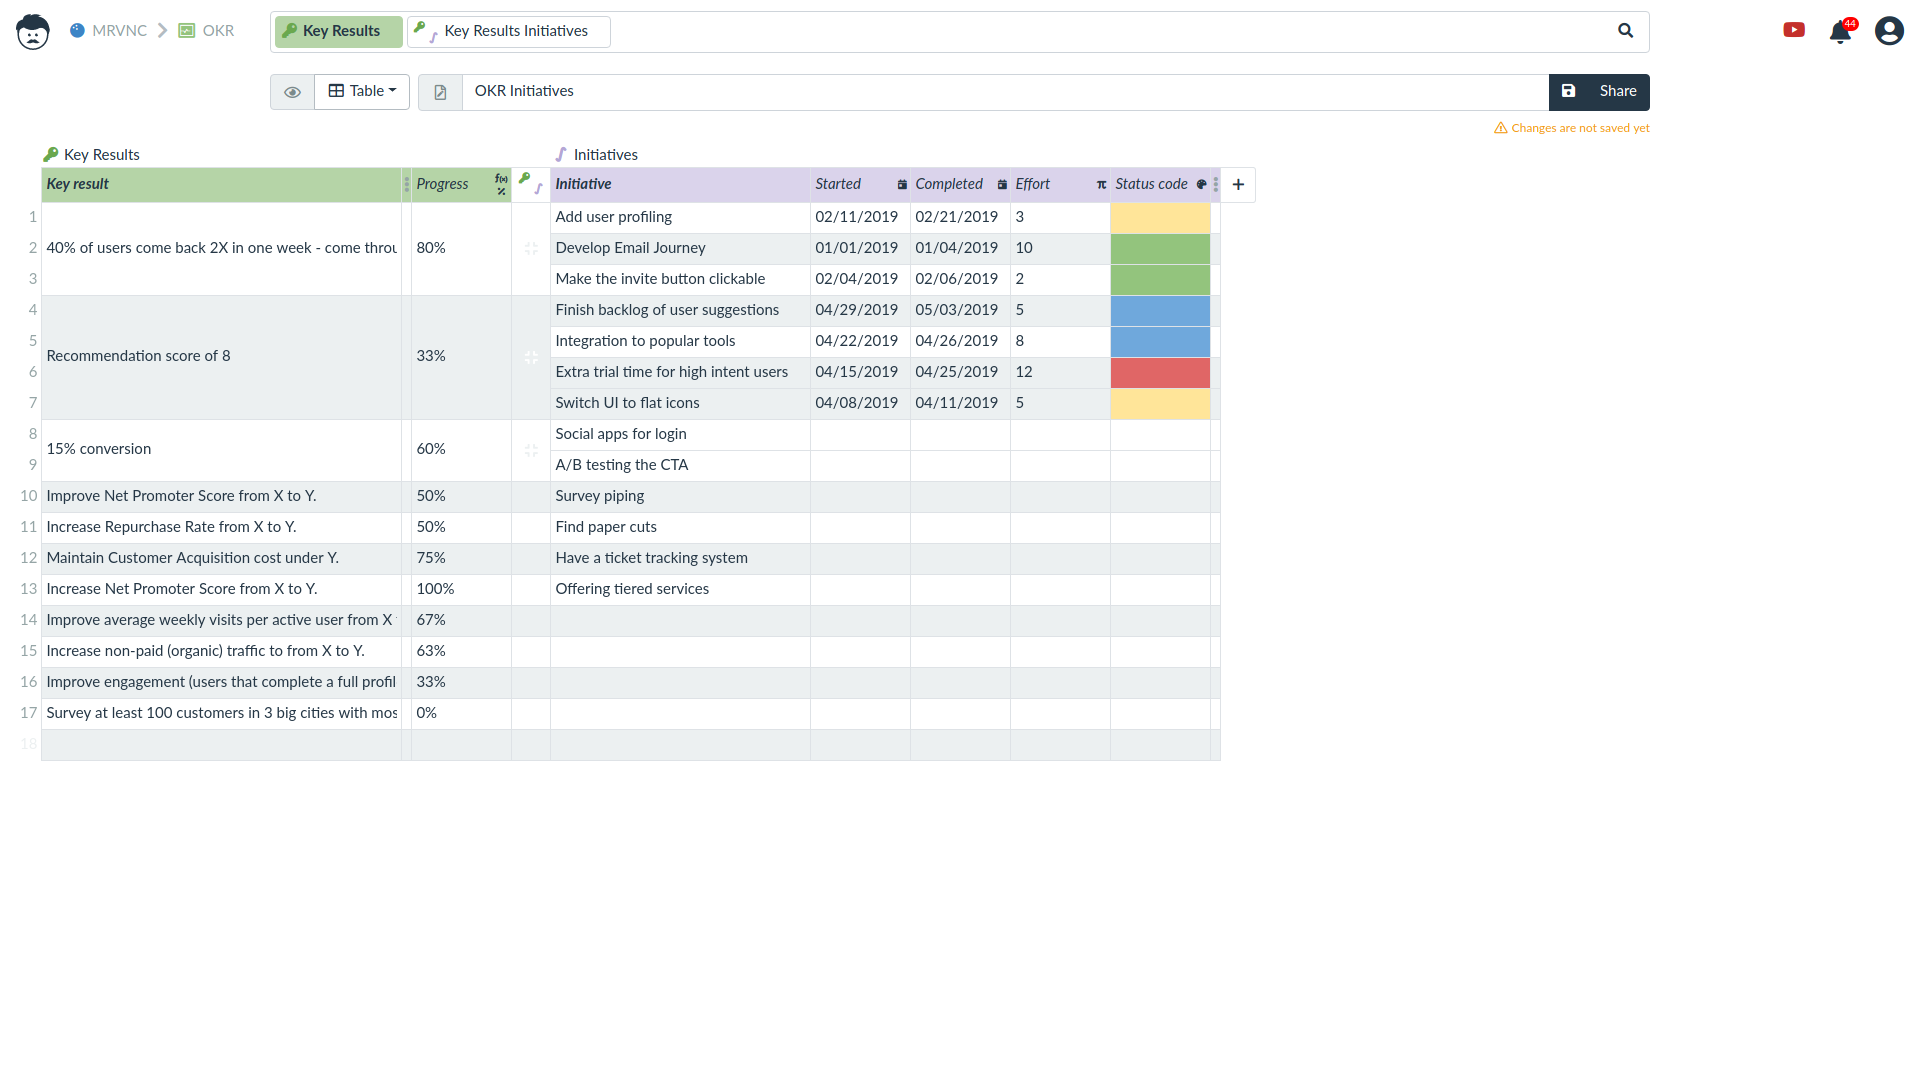Click the YouTube video help icon
Viewport: 1920px width, 1080px height.
[x=1794, y=30]
